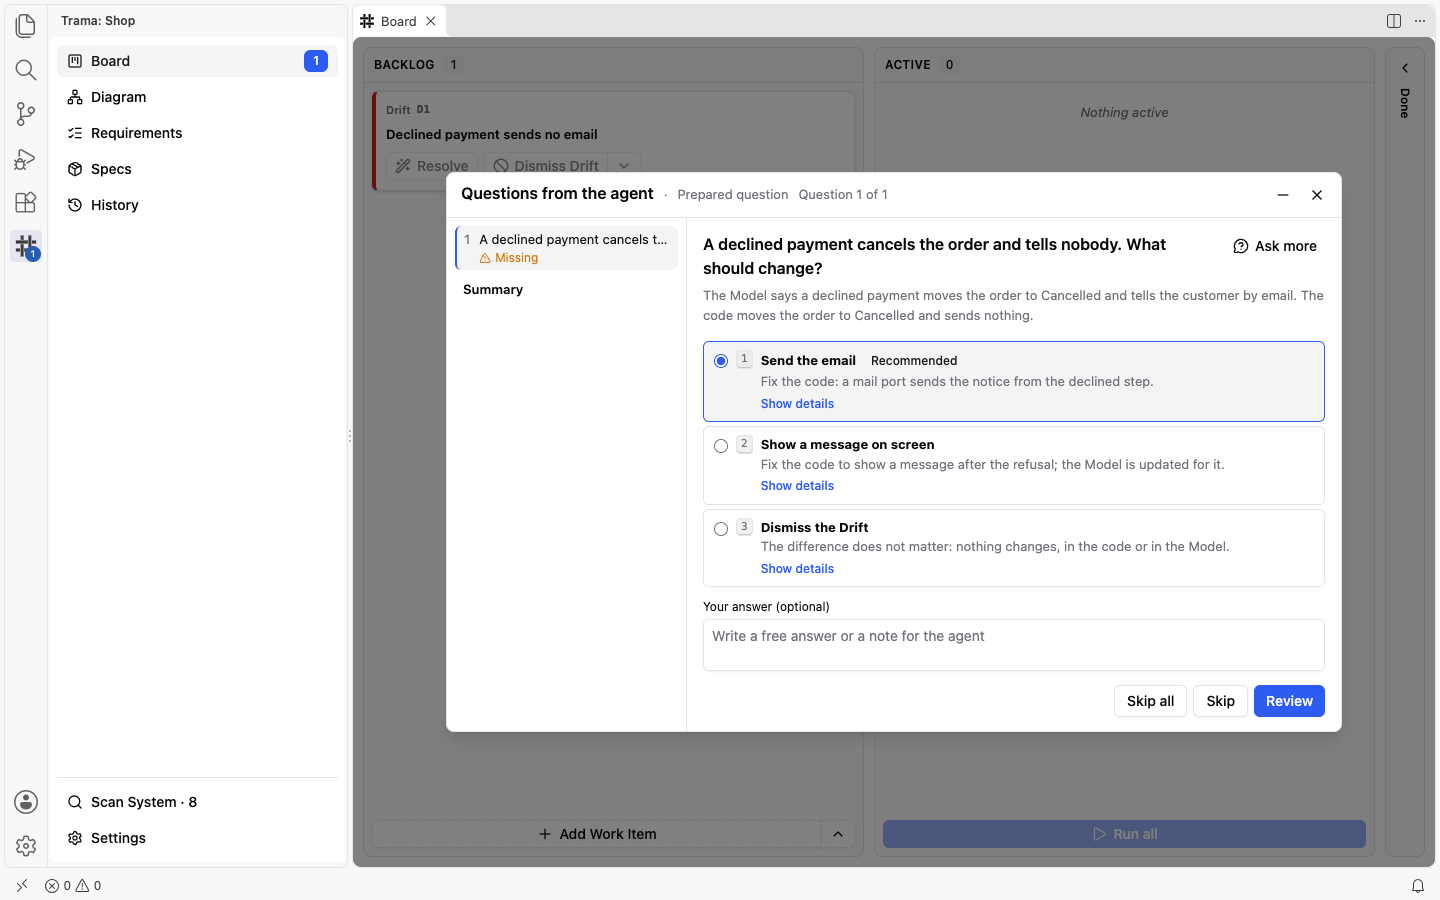Viewport: 1440px width, 900px height.
Task: Select the Summary entry in question list
Action: click(x=566, y=290)
